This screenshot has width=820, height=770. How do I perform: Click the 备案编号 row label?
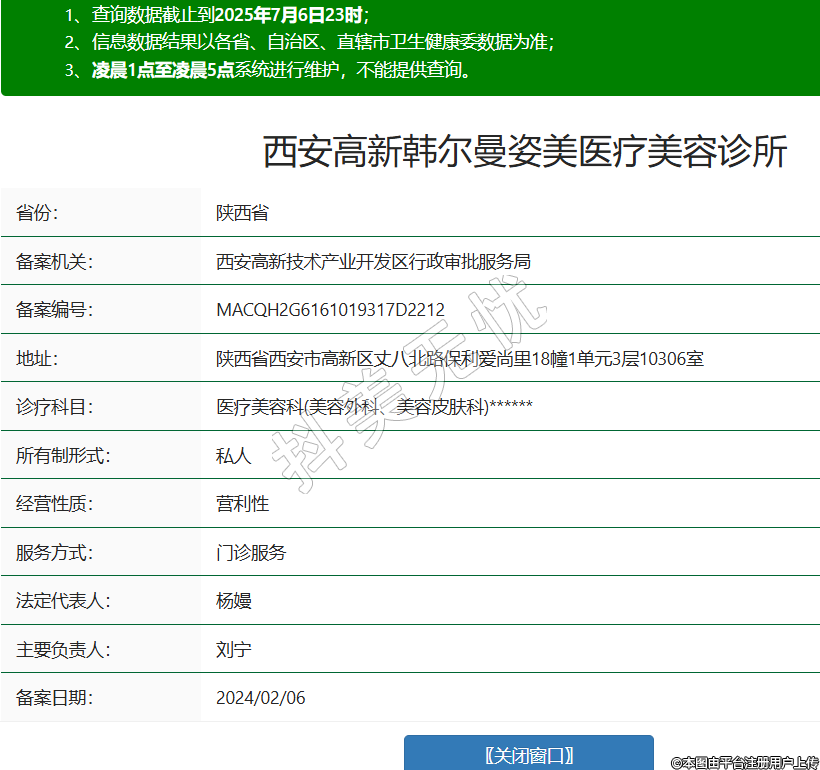(54, 310)
